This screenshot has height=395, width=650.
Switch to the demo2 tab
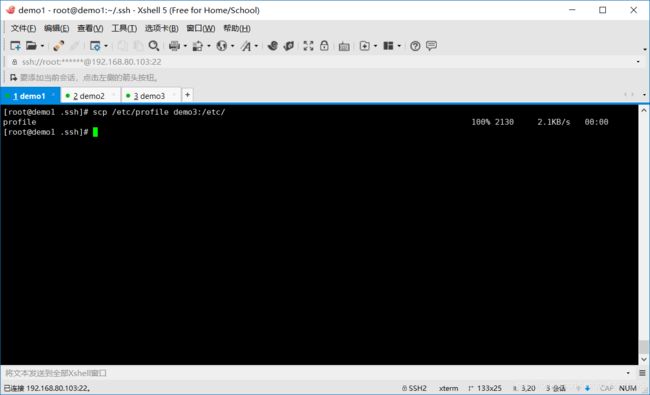click(89, 96)
